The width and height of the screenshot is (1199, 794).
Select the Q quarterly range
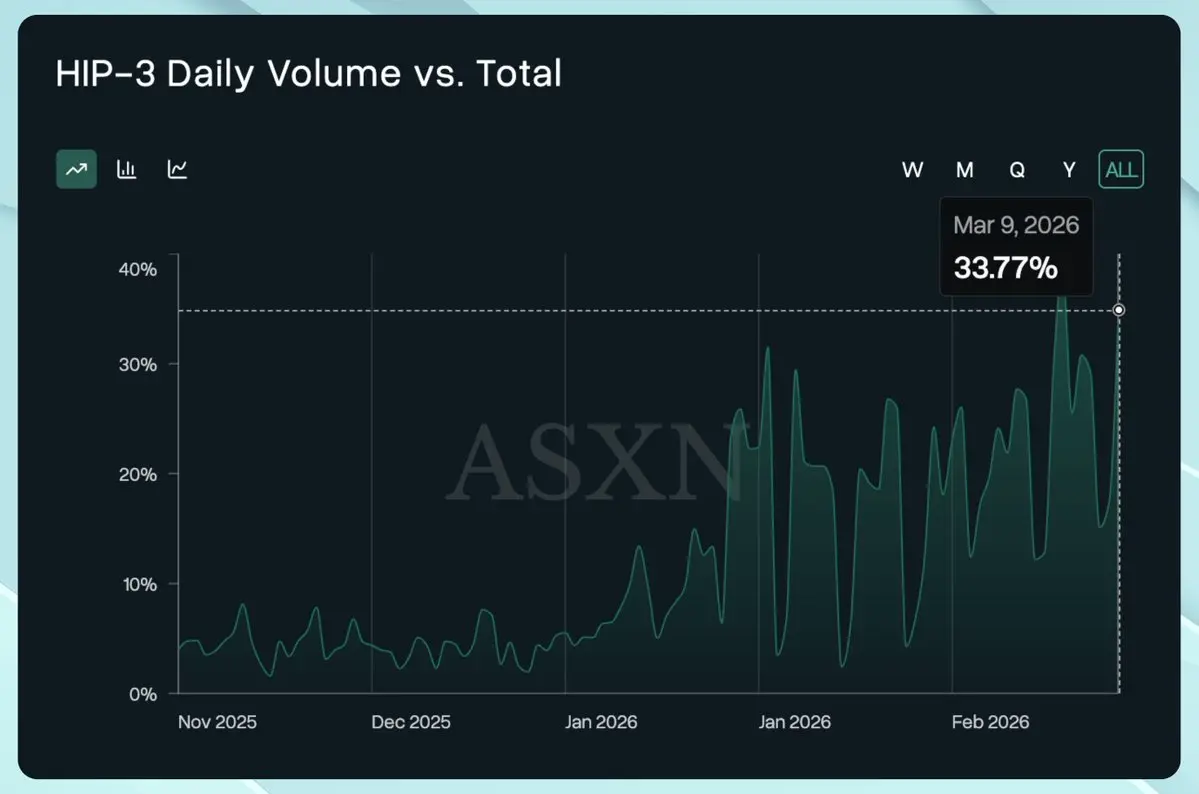1017,170
